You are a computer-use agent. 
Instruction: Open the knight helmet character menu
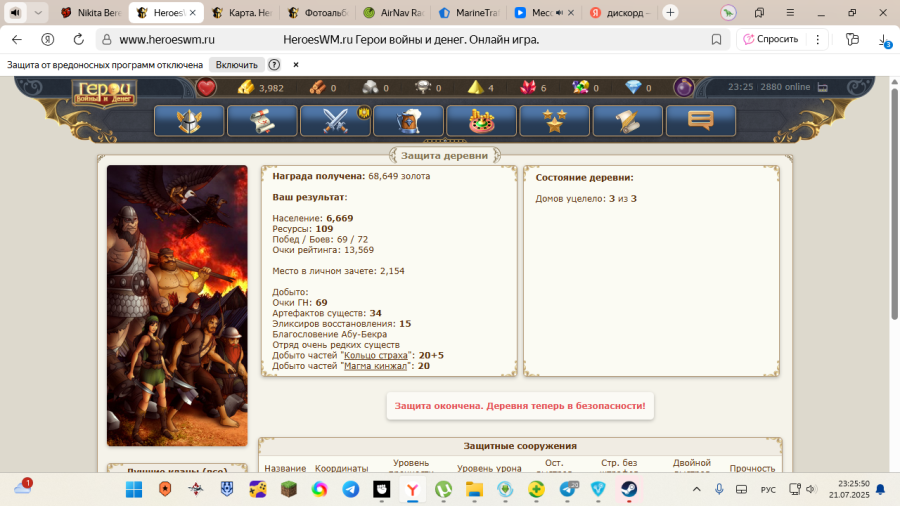tap(189, 120)
